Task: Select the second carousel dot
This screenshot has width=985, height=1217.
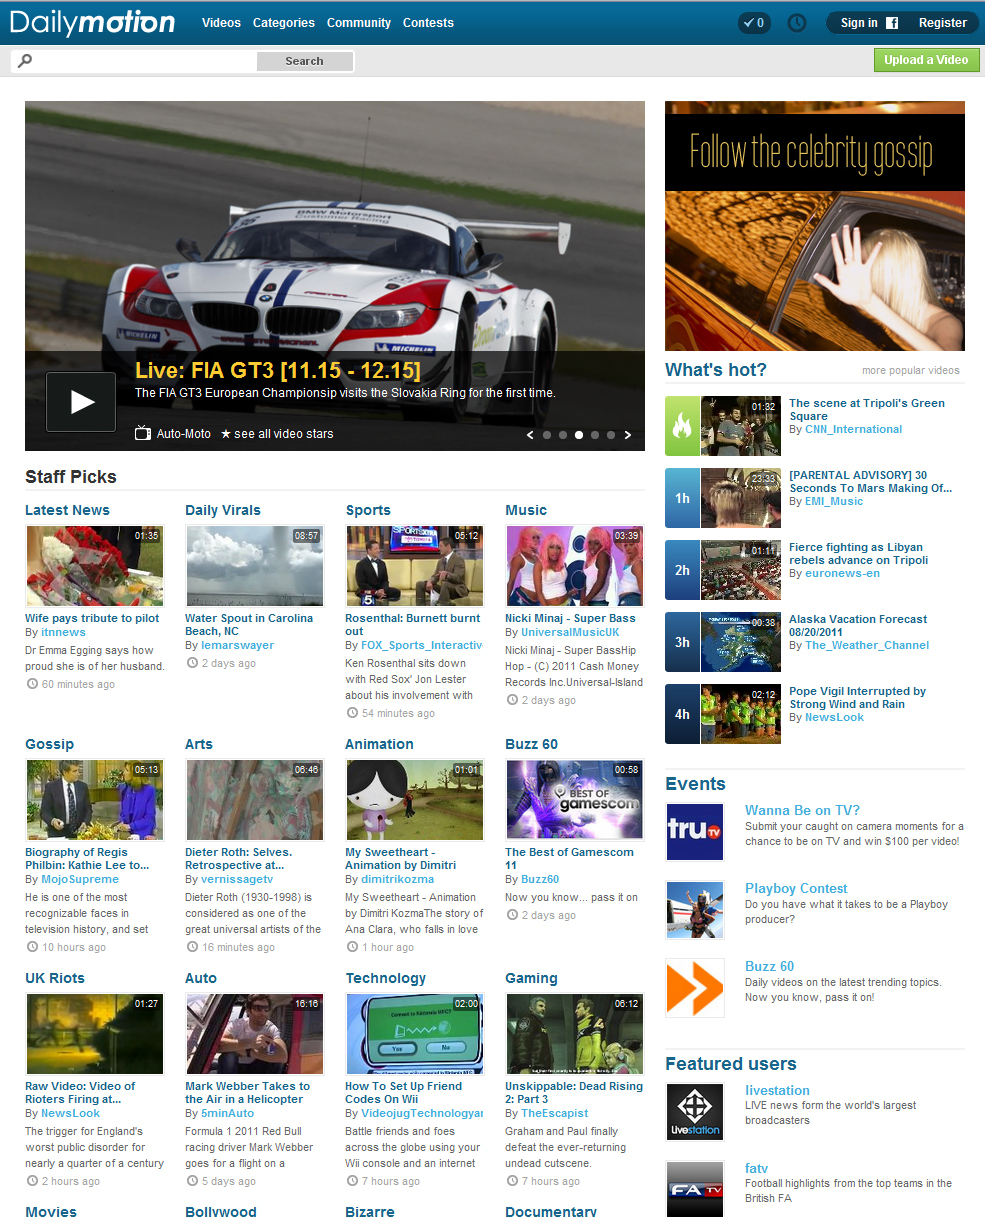Action: pyautogui.click(x=563, y=435)
